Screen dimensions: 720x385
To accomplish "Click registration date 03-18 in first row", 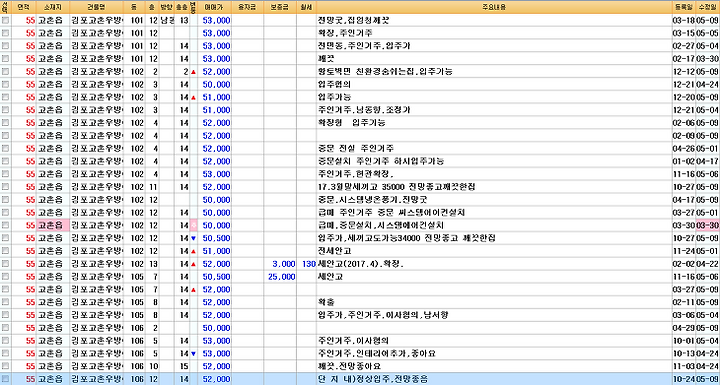I will click(684, 21).
